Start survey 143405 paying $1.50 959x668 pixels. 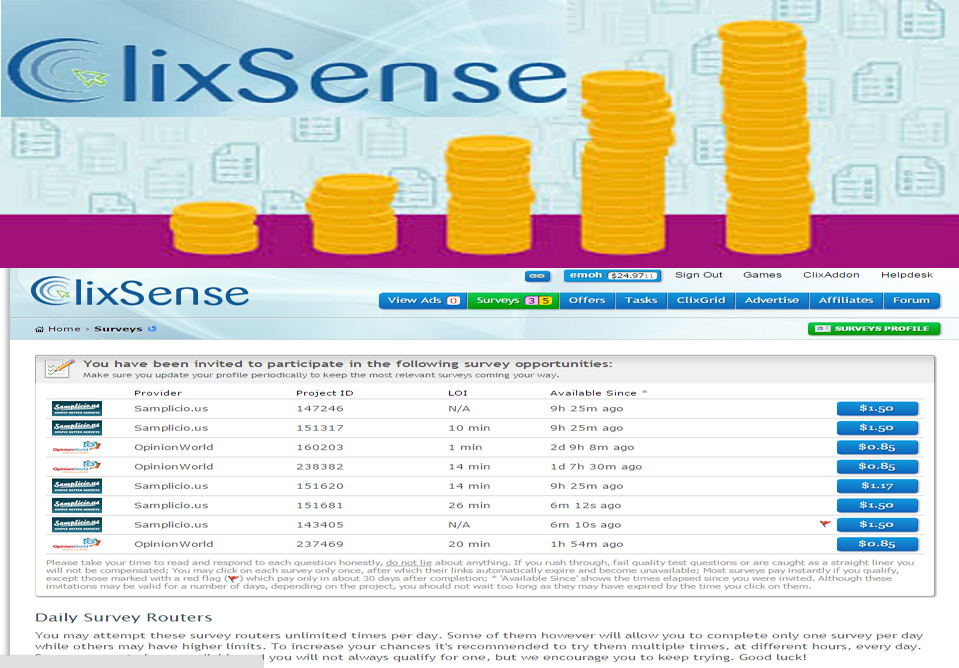click(x=877, y=524)
